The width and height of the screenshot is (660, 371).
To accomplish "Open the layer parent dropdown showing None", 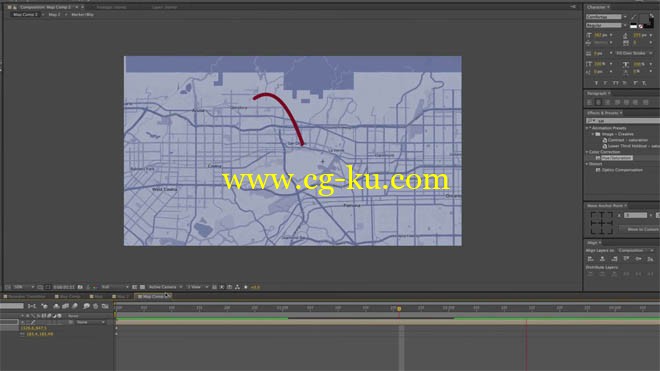I will tap(90, 322).
